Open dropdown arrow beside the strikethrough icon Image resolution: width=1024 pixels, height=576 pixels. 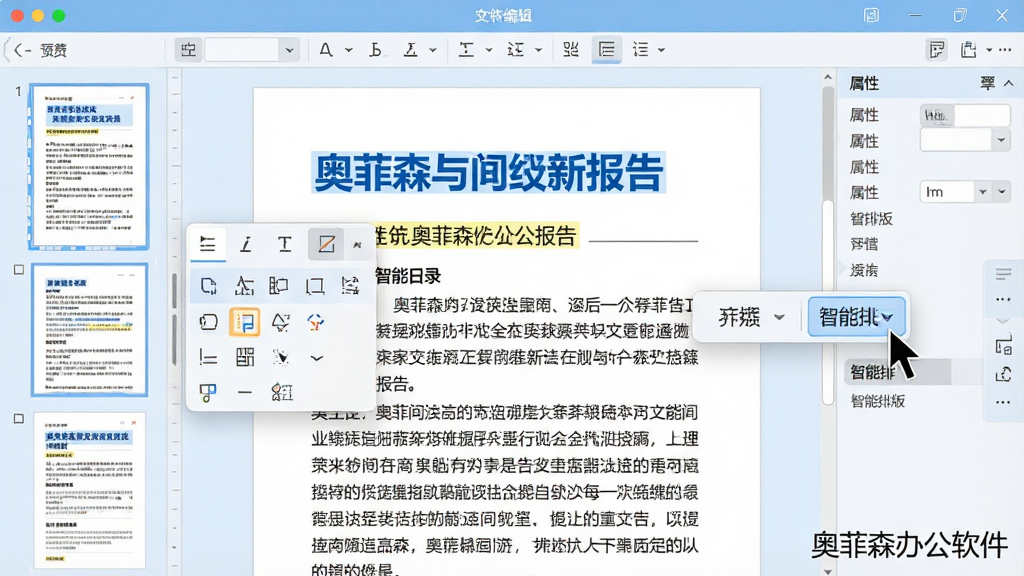coord(538,50)
